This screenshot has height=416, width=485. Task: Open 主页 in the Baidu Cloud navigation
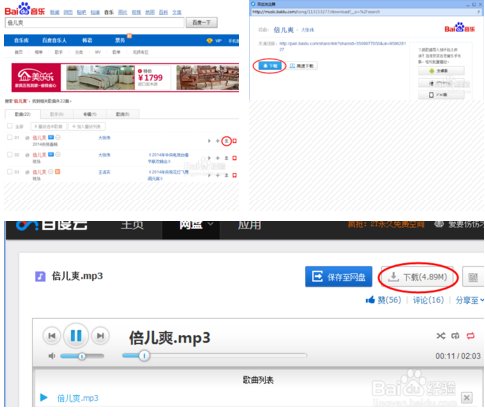coord(132,225)
